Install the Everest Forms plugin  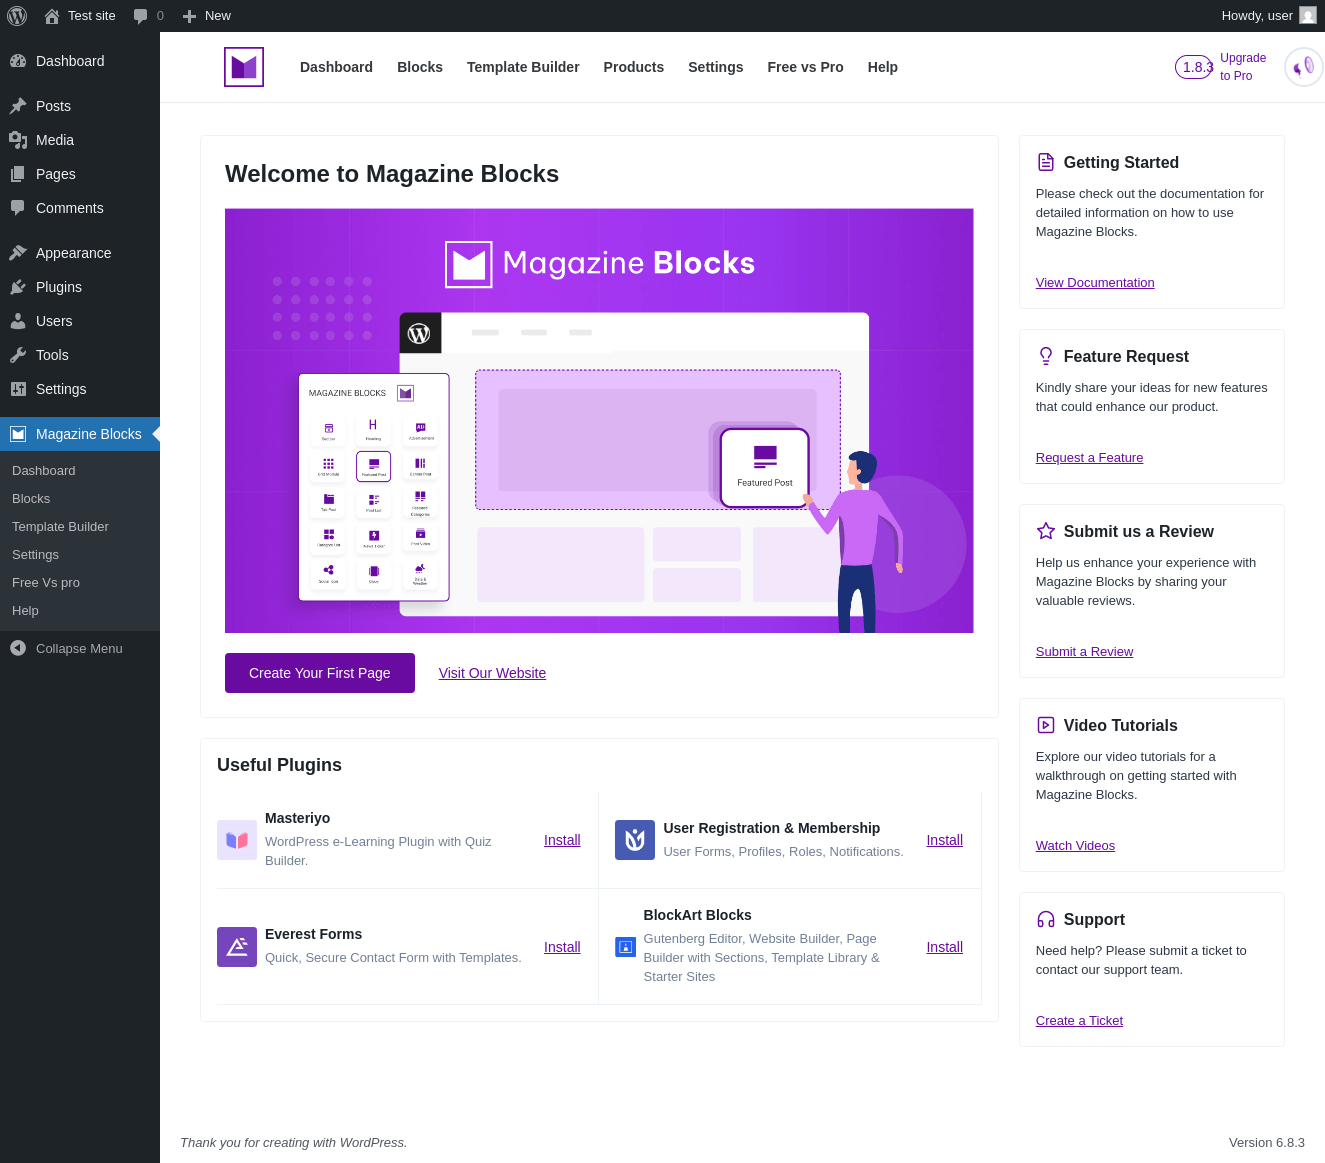(x=562, y=947)
